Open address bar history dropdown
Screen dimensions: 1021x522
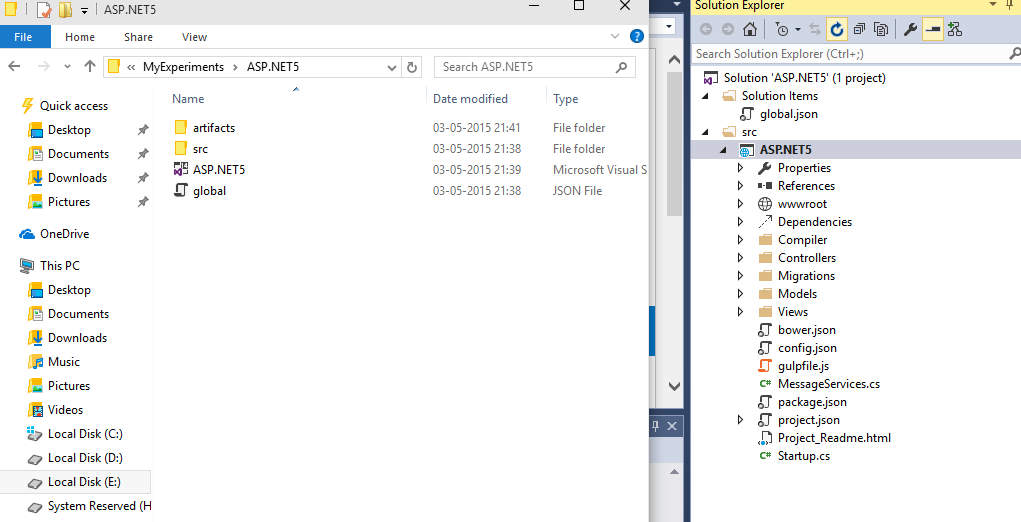point(391,67)
